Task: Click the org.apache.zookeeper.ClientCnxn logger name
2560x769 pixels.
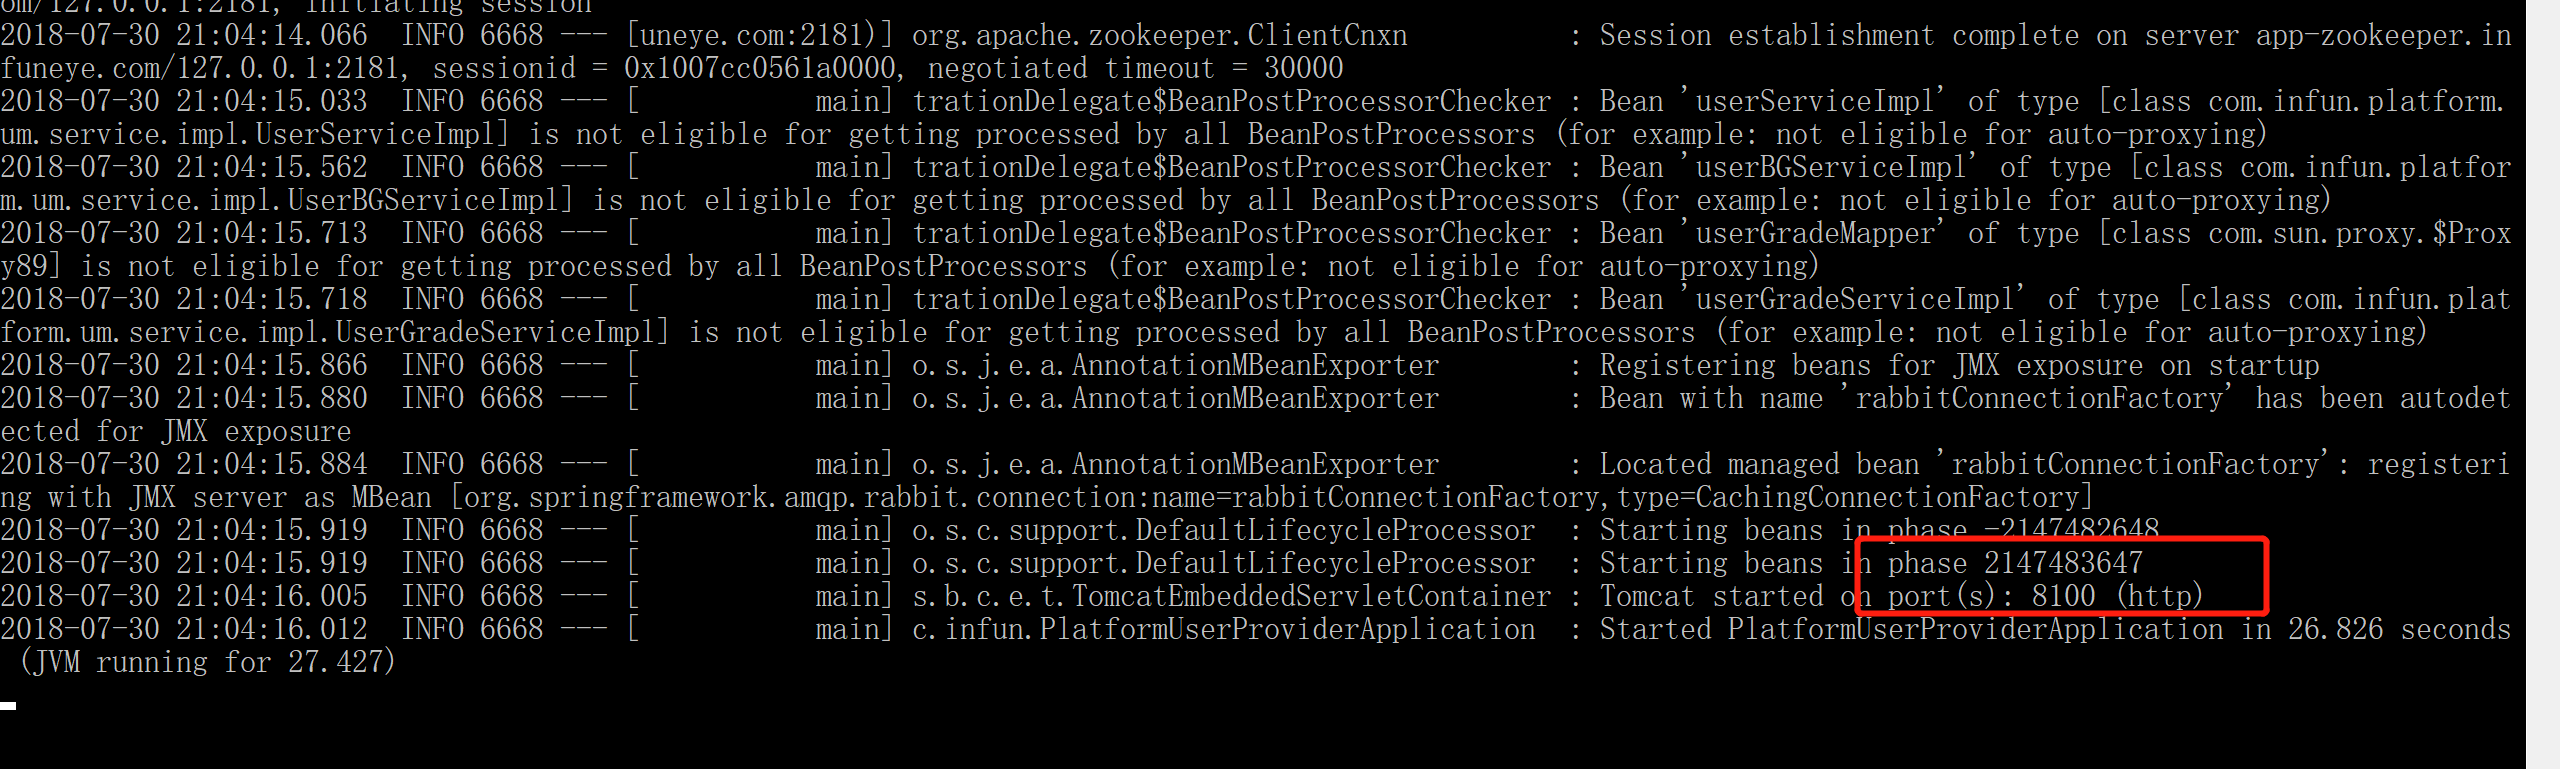Action: tap(1159, 36)
